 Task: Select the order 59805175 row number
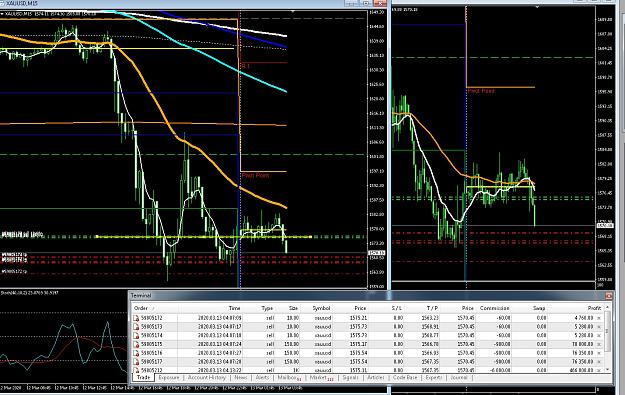[x=151, y=344]
